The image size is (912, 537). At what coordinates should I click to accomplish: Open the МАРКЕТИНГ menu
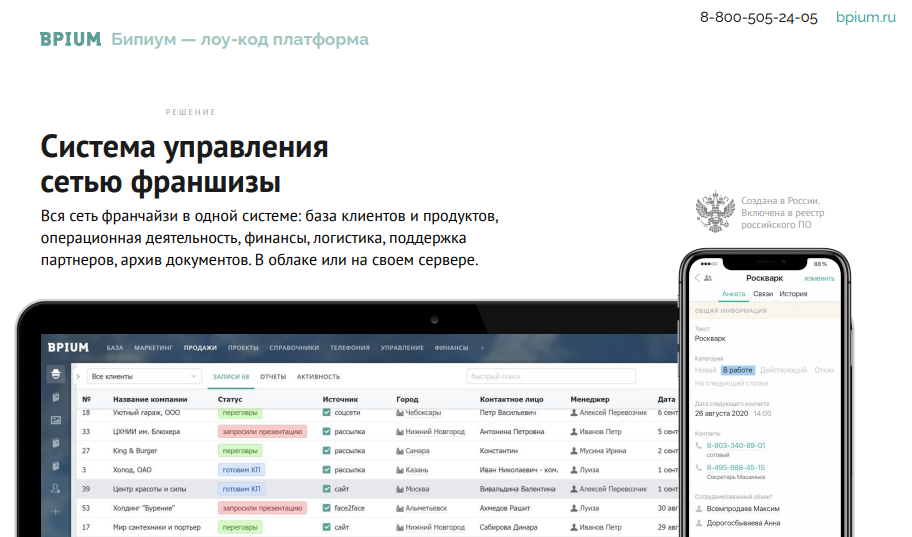click(154, 348)
